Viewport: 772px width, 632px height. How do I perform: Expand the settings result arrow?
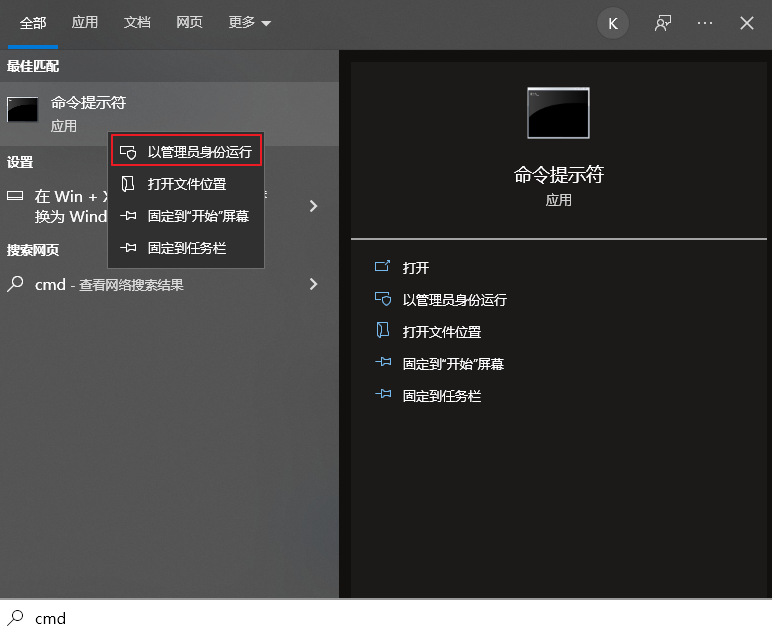314,206
